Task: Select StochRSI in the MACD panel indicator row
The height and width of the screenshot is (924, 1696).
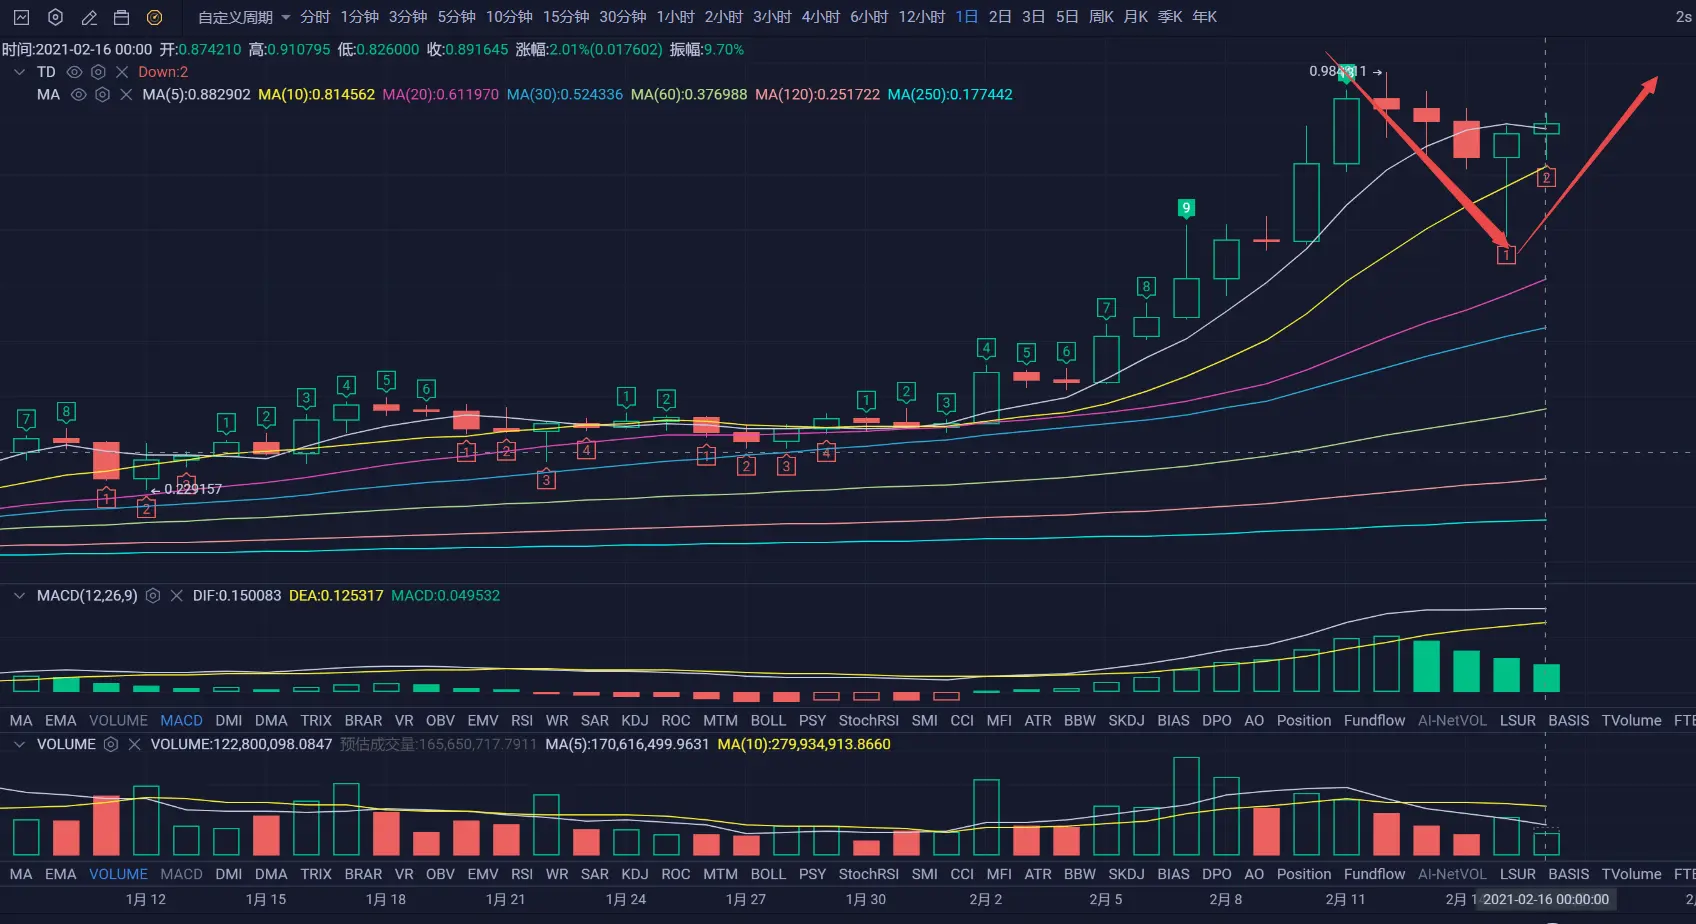Action: (x=869, y=721)
